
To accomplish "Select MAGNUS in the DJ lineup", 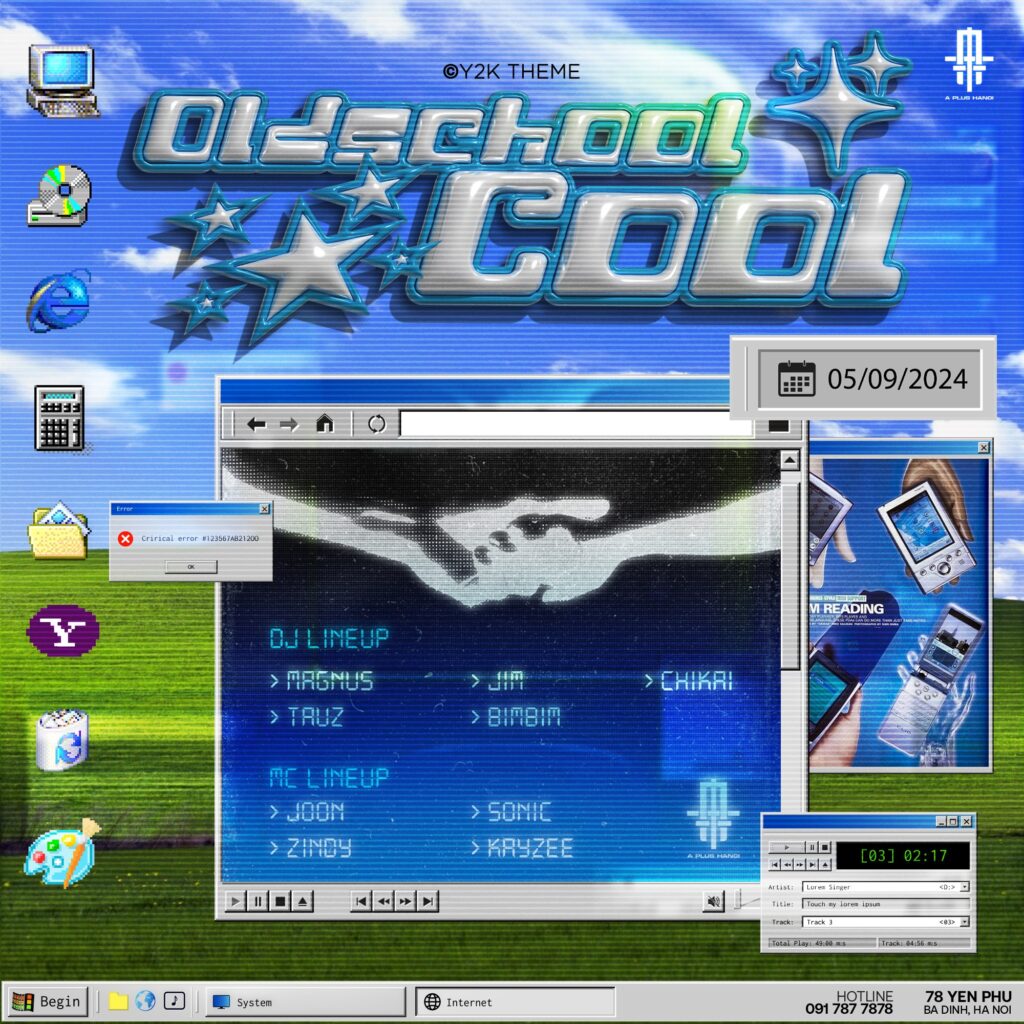I will click(330, 681).
